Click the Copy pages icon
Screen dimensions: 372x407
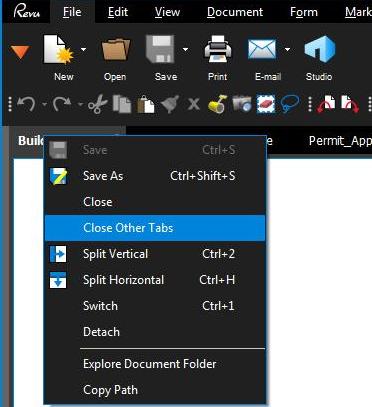click(x=122, y=104)
